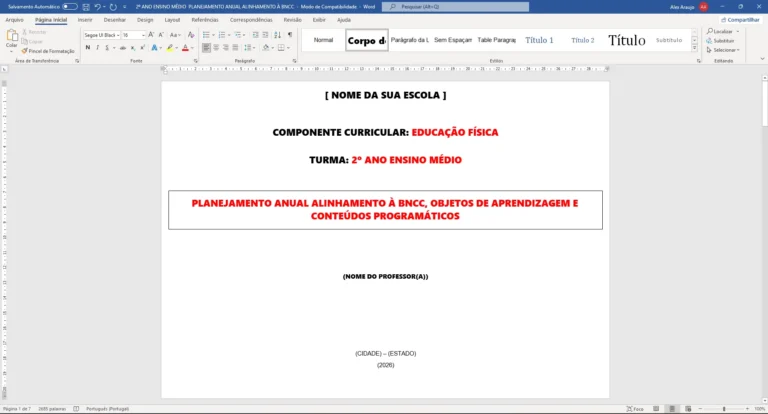Justify the paragraph text
768x414 pixels.
(235, 48)
